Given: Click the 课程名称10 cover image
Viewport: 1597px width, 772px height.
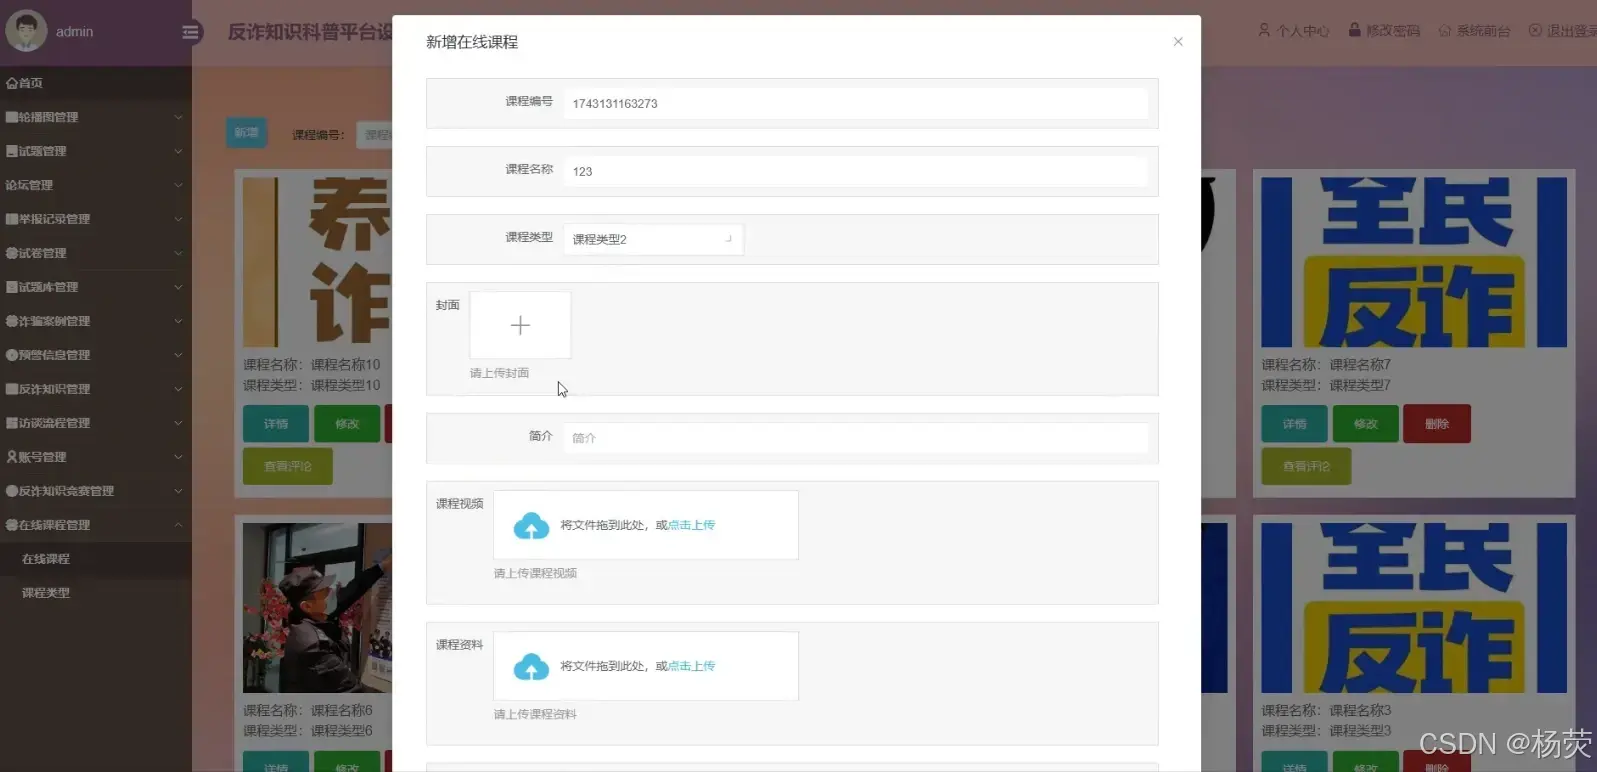Looking at the screenshot, I should [x=317, y=262].
